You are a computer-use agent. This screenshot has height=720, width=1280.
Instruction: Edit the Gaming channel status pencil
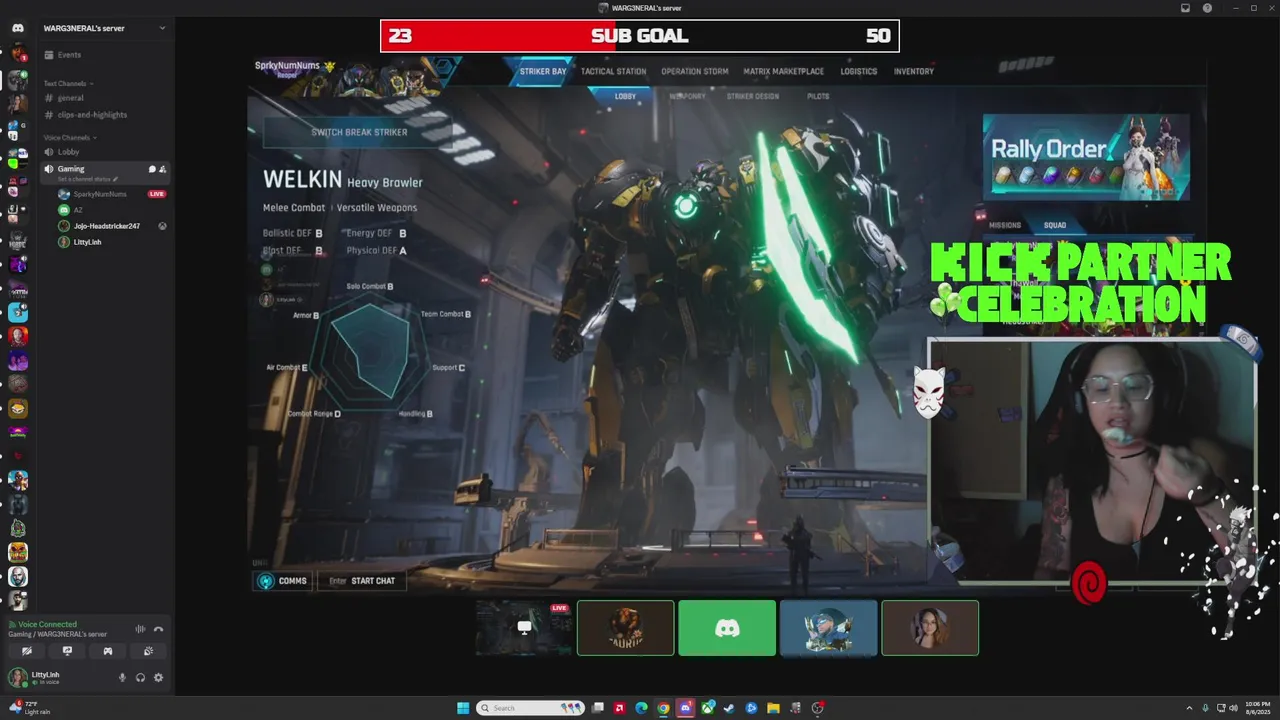pyautogui.click(x=115, y=178)
